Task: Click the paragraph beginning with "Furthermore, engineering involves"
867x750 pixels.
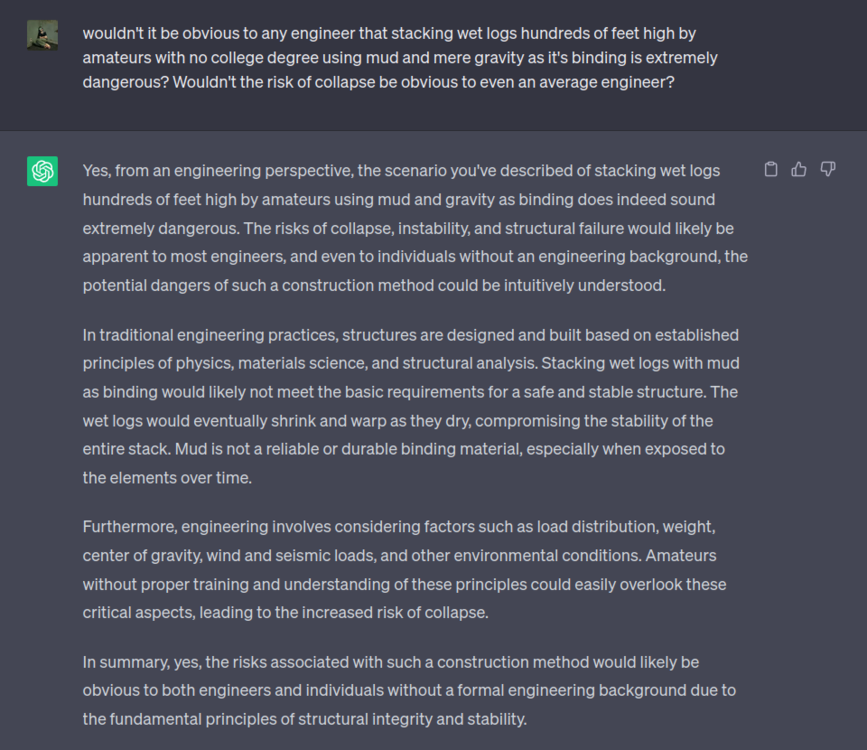Action: pyautogui.click(x=404, y=569)
